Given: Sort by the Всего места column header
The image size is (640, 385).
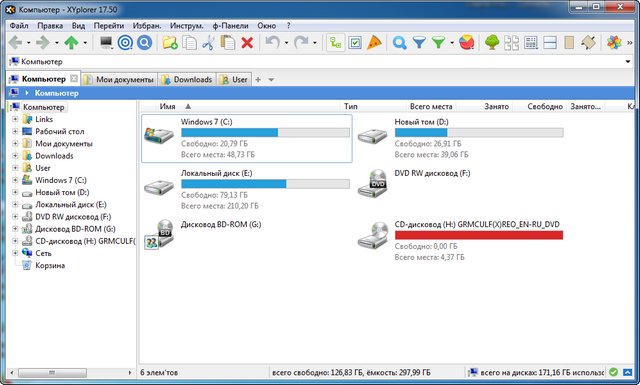Looking at the screenshot, I should tap(431, 107).
